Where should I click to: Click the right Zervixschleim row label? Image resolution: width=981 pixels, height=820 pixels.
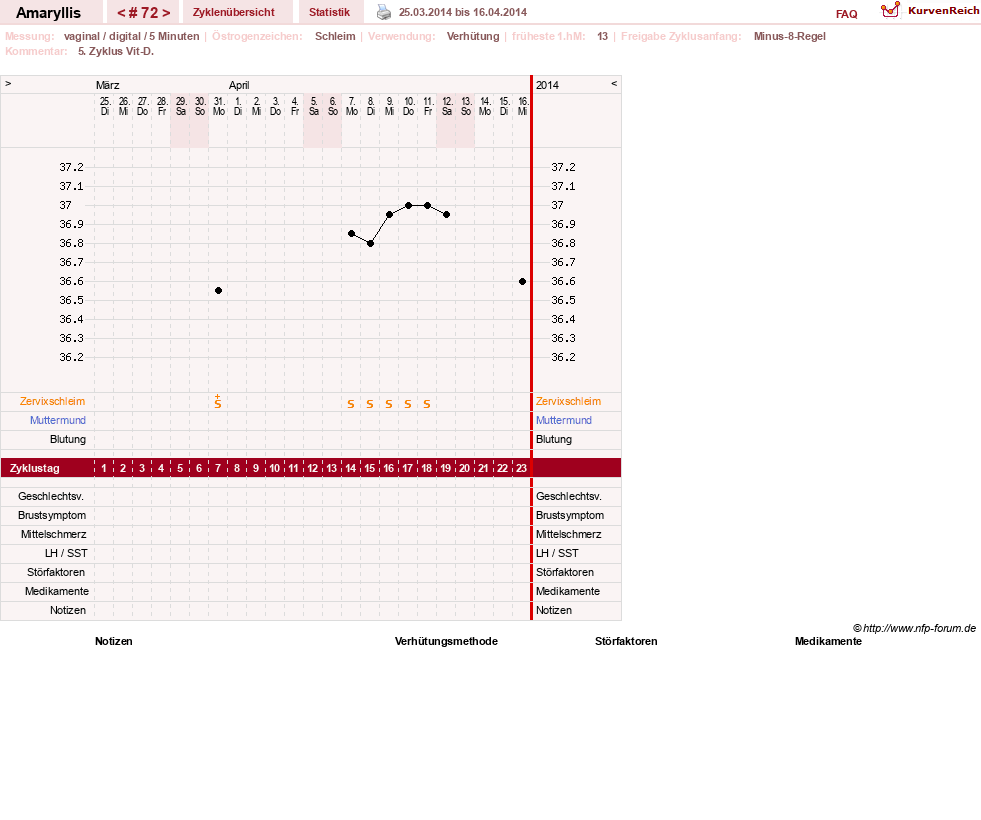tap(568, 402)
